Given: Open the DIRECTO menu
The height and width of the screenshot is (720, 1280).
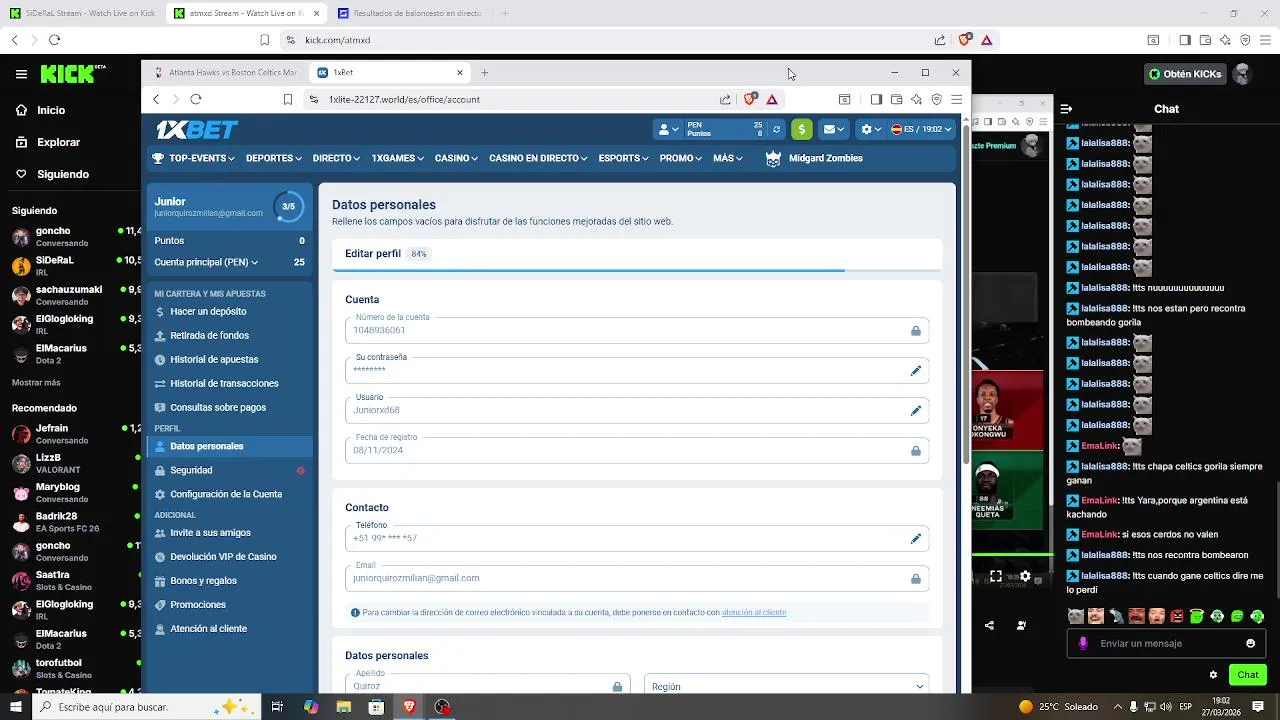Looking at the screenshot, I should tap(336, 158).
